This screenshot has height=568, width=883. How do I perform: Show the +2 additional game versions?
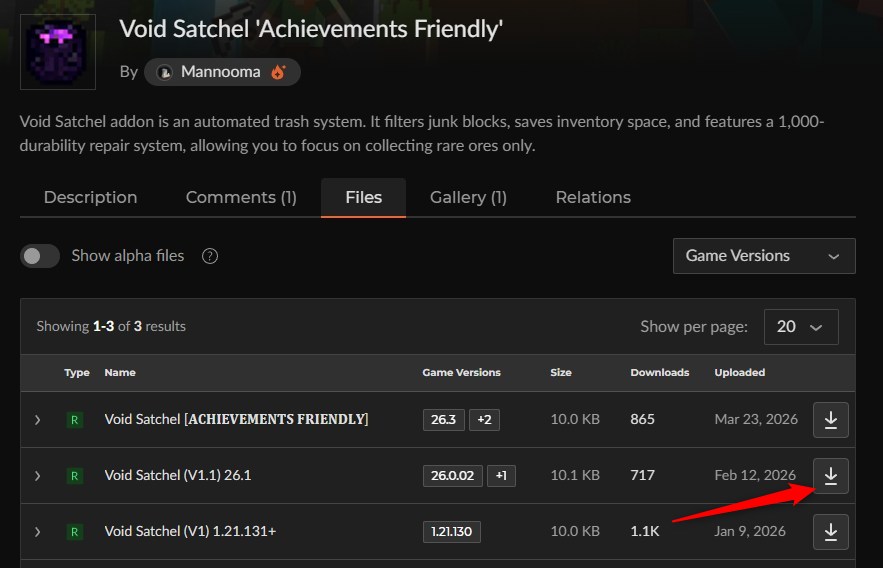pyautogui.click(x=484, y=419)
